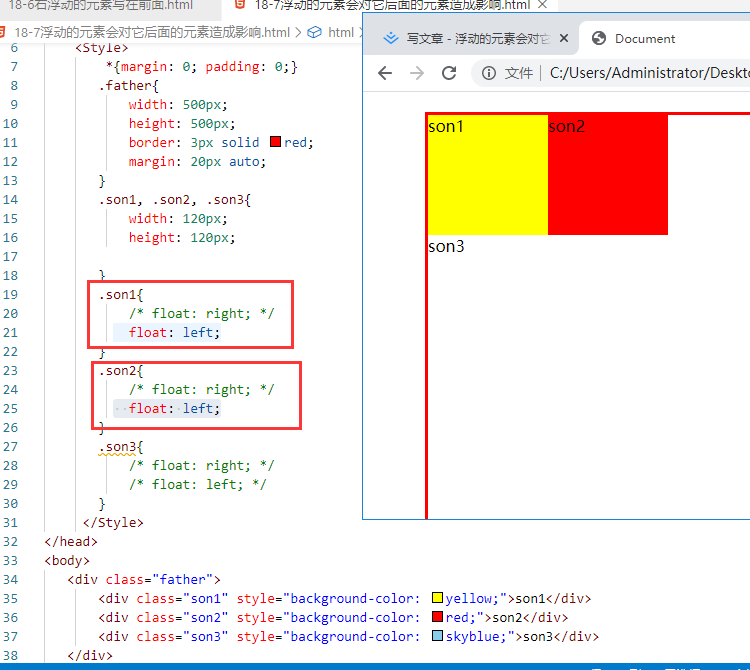Click the yellow son1 box in browser
750x670 pixels.
click(487, 175)
